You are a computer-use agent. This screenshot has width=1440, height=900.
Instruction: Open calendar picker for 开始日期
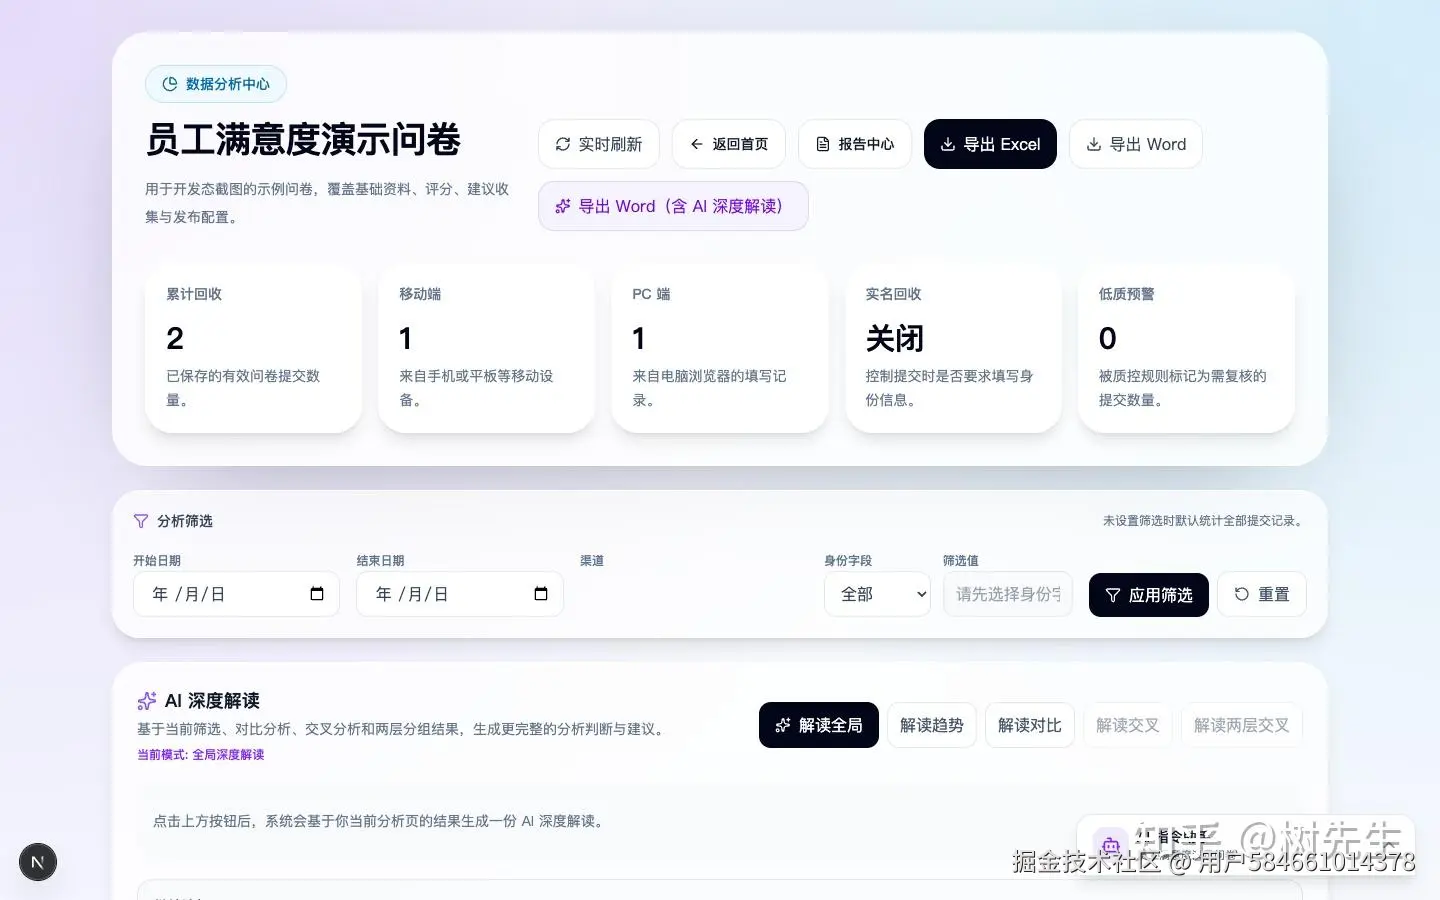click(317, 594)
